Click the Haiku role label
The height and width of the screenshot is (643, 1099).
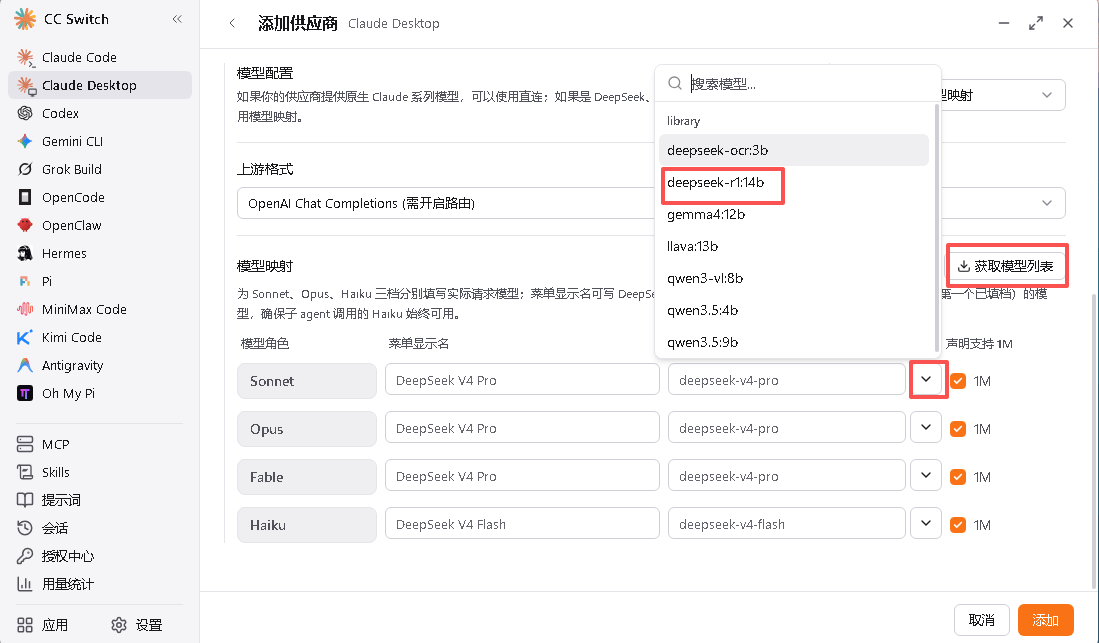[306, 524]
